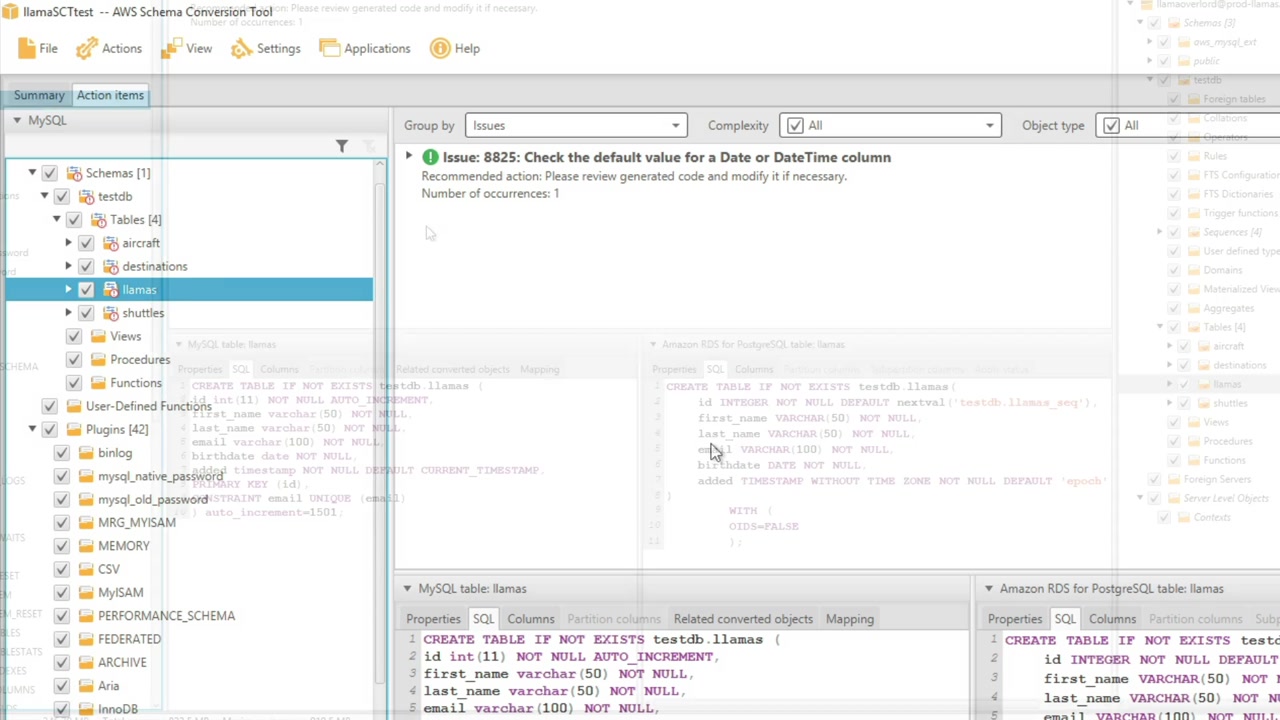The image size is (1280, 720).
Task: Open the Columns tab for MySQL table llamas
Action: (x=530, y=619)
